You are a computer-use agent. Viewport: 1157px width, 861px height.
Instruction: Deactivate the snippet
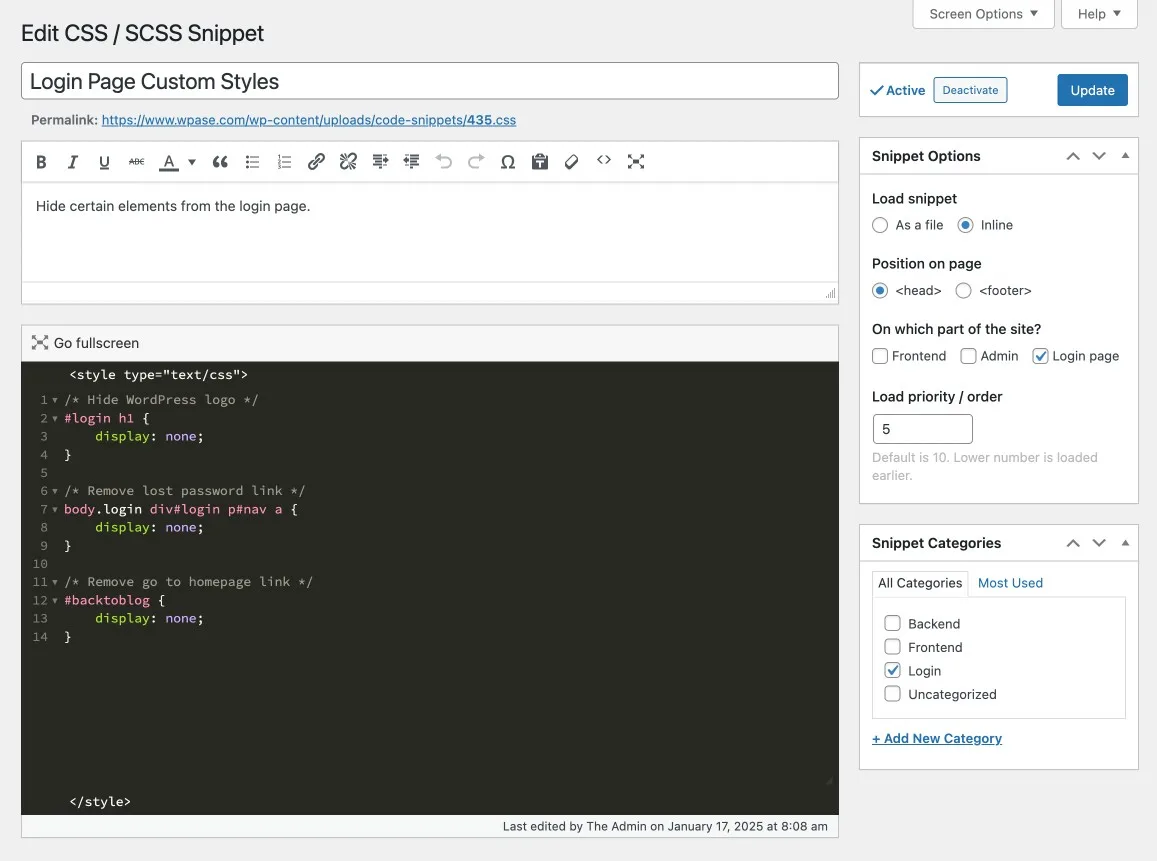pos(970,90)
